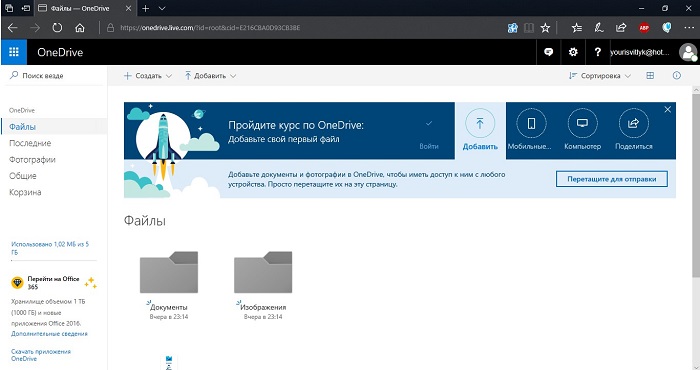Add web notes pen icon
The image size is (700, 370).
[599, 28]
